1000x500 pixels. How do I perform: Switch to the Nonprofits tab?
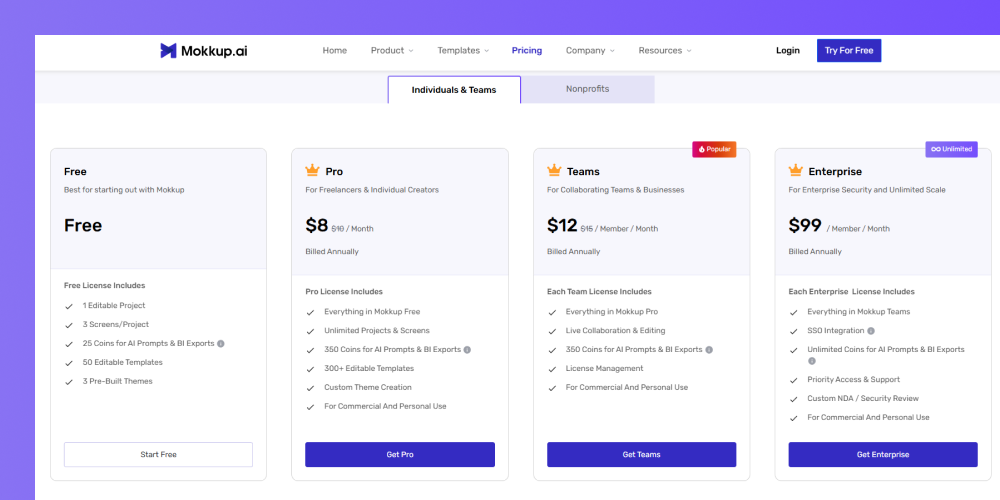click(x=587, y=89)
